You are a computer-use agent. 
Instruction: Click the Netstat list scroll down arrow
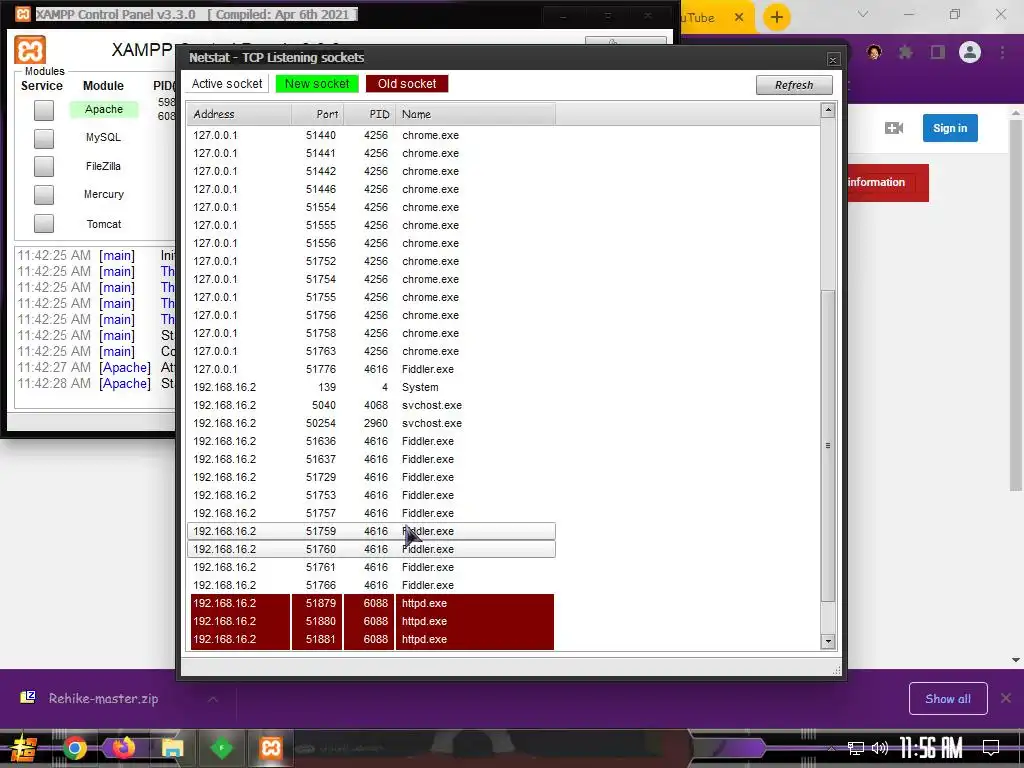pos(828,641)
